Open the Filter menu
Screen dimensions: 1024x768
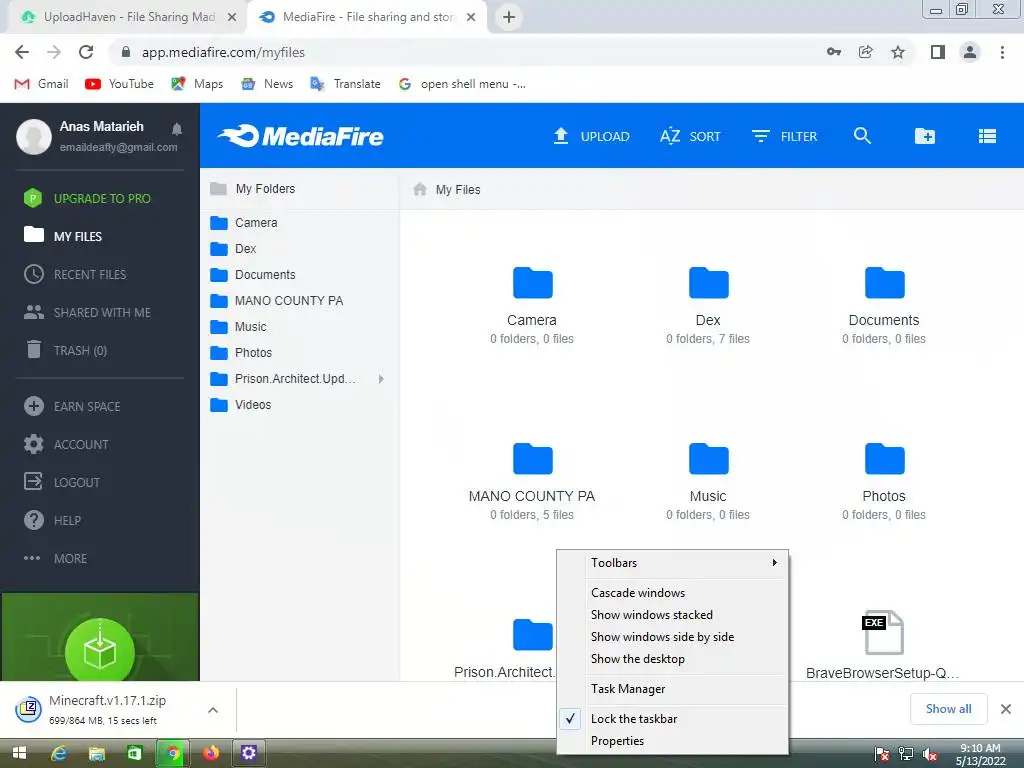784,136
